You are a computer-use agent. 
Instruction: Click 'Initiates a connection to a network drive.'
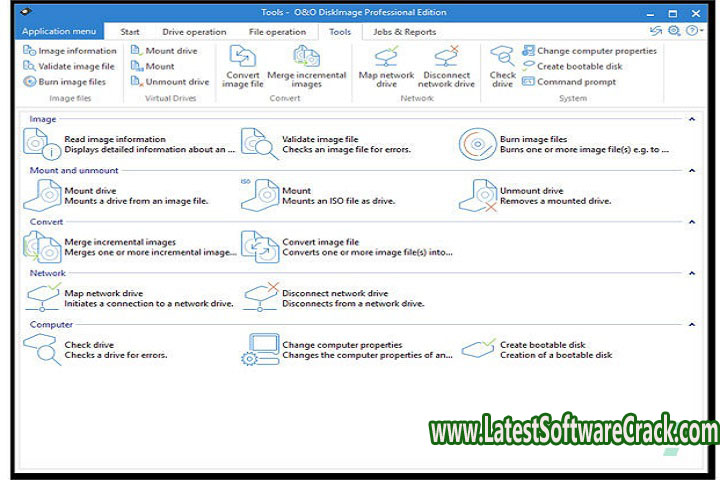click(x=149, y=304)
